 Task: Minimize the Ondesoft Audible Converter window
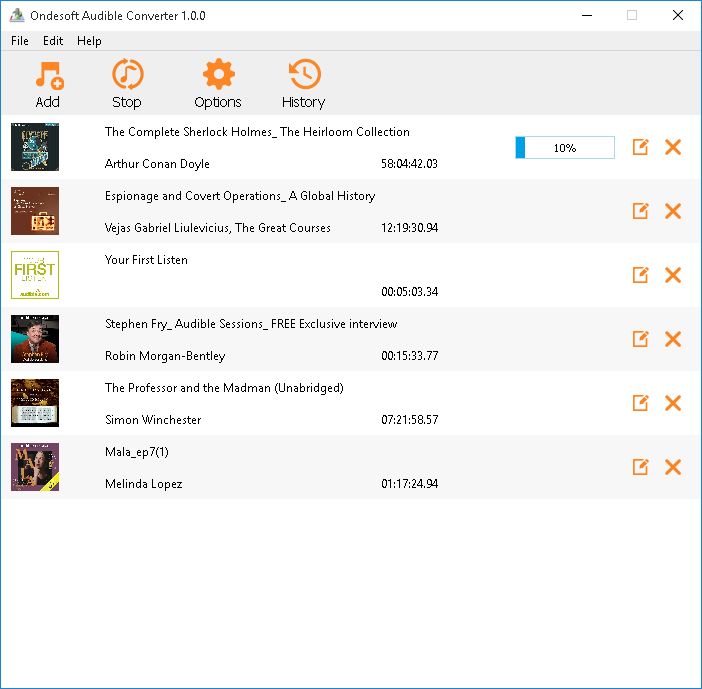pos(587,15)
